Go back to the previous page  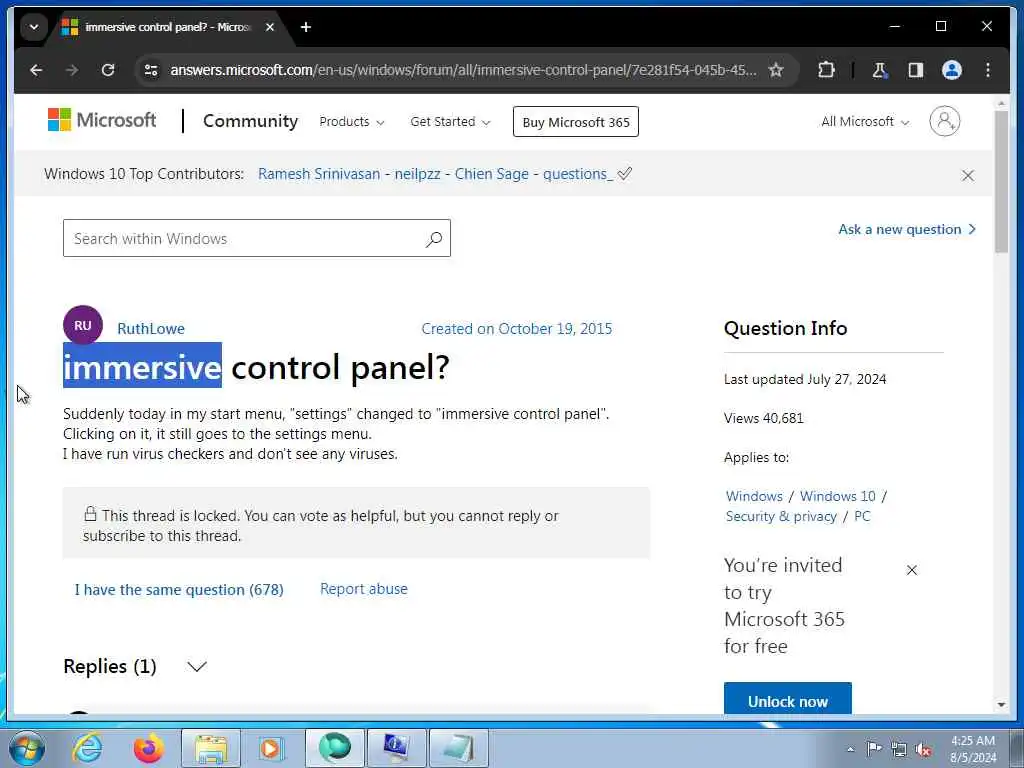36,70
